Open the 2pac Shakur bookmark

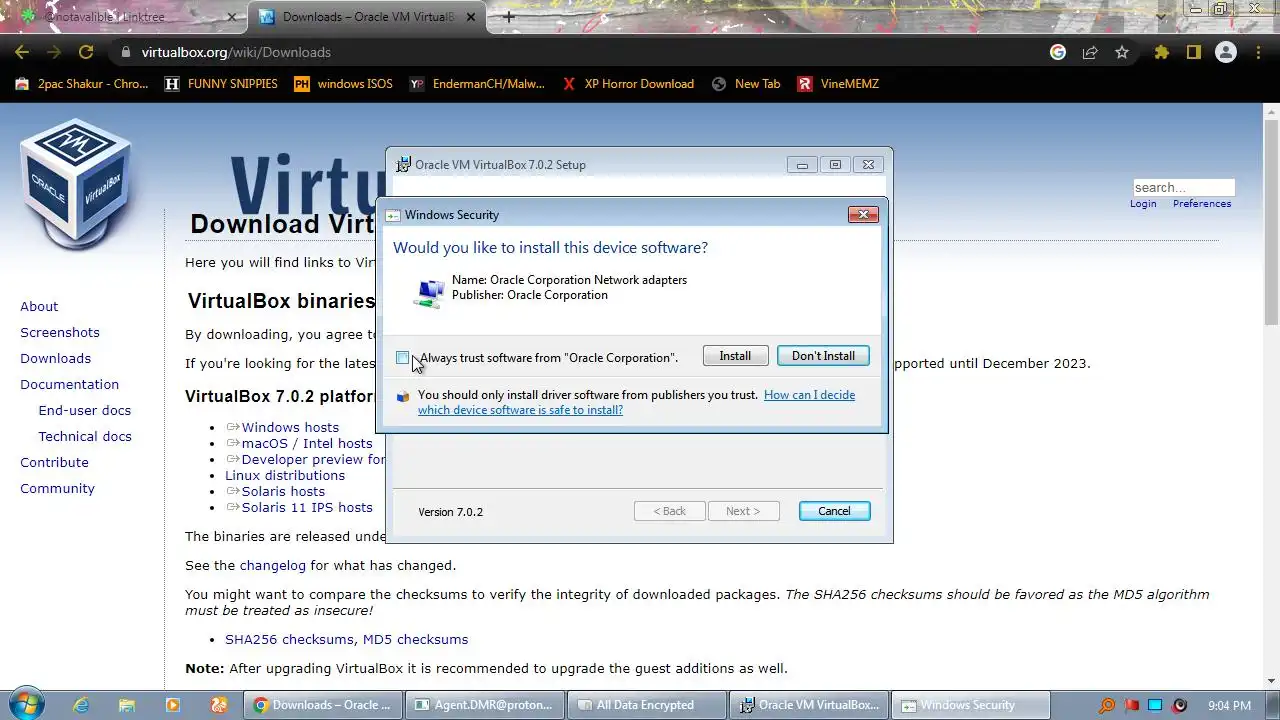81,84
